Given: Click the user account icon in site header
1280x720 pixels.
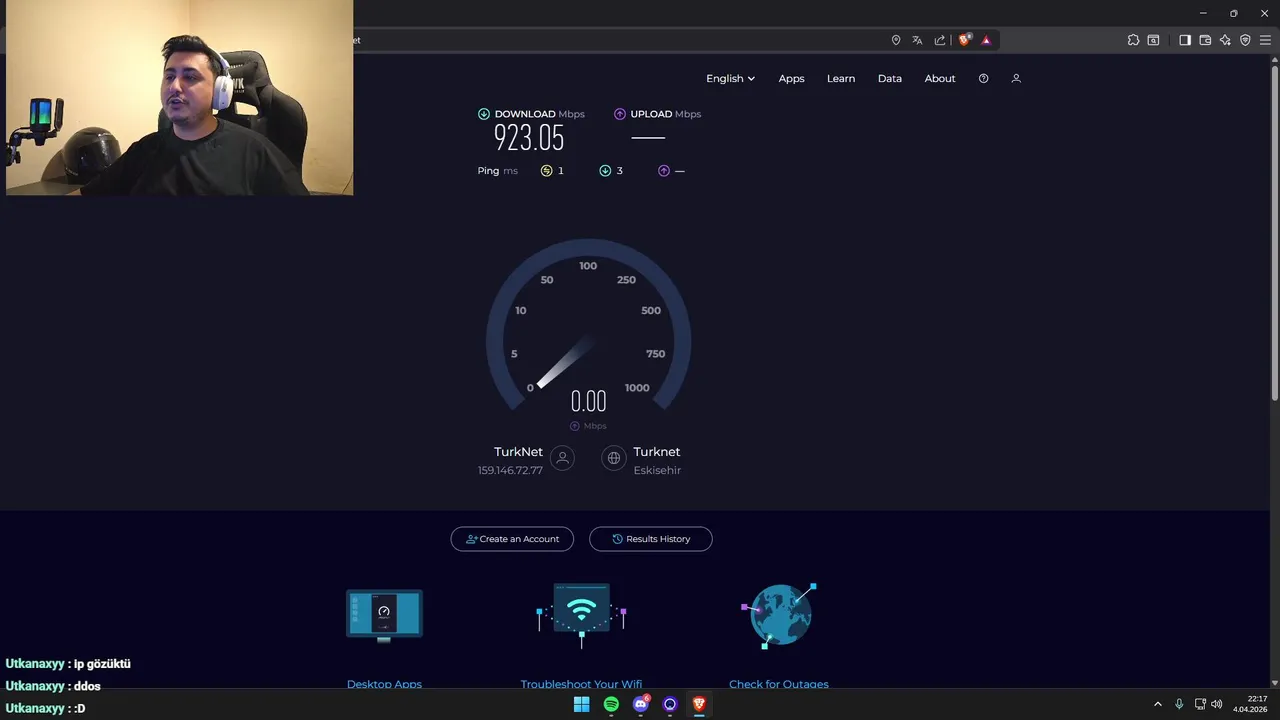Looking at the screenshot, I should (x=1016, y=78).
